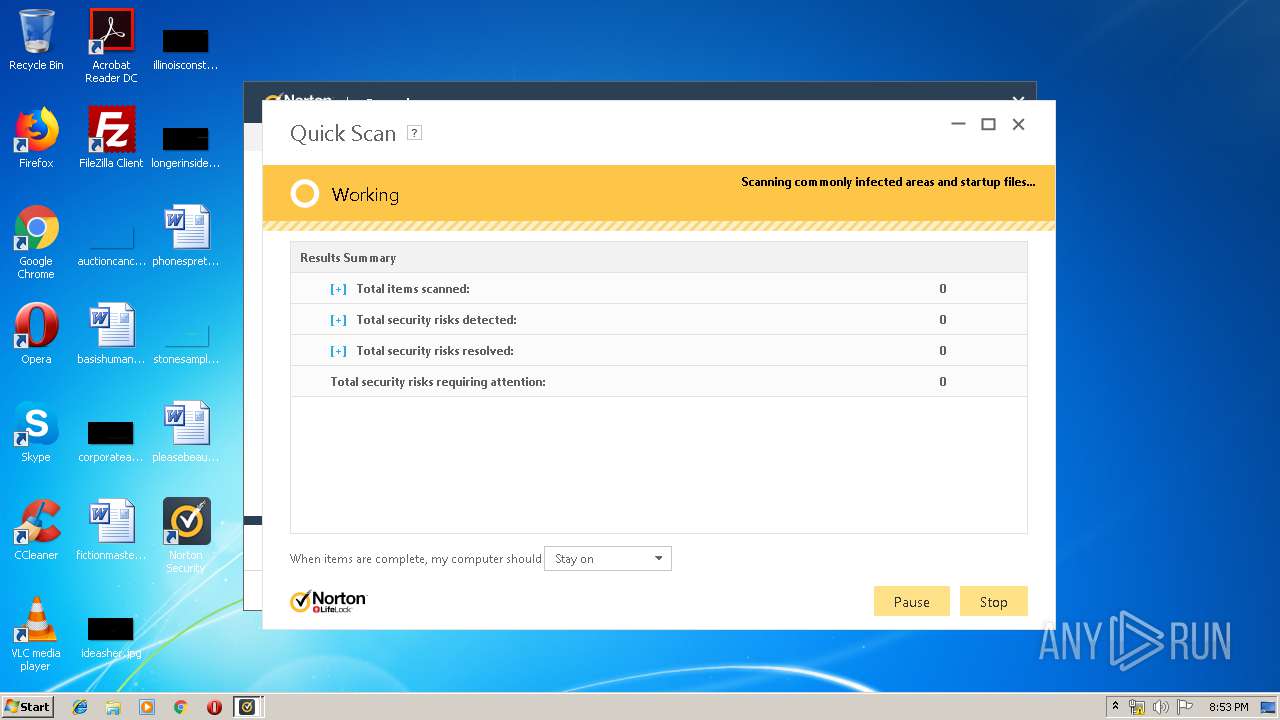This screenshot has height=720, width=1280.
Task: Select the pleasebeau... Word document
Action: click(186, 432)
